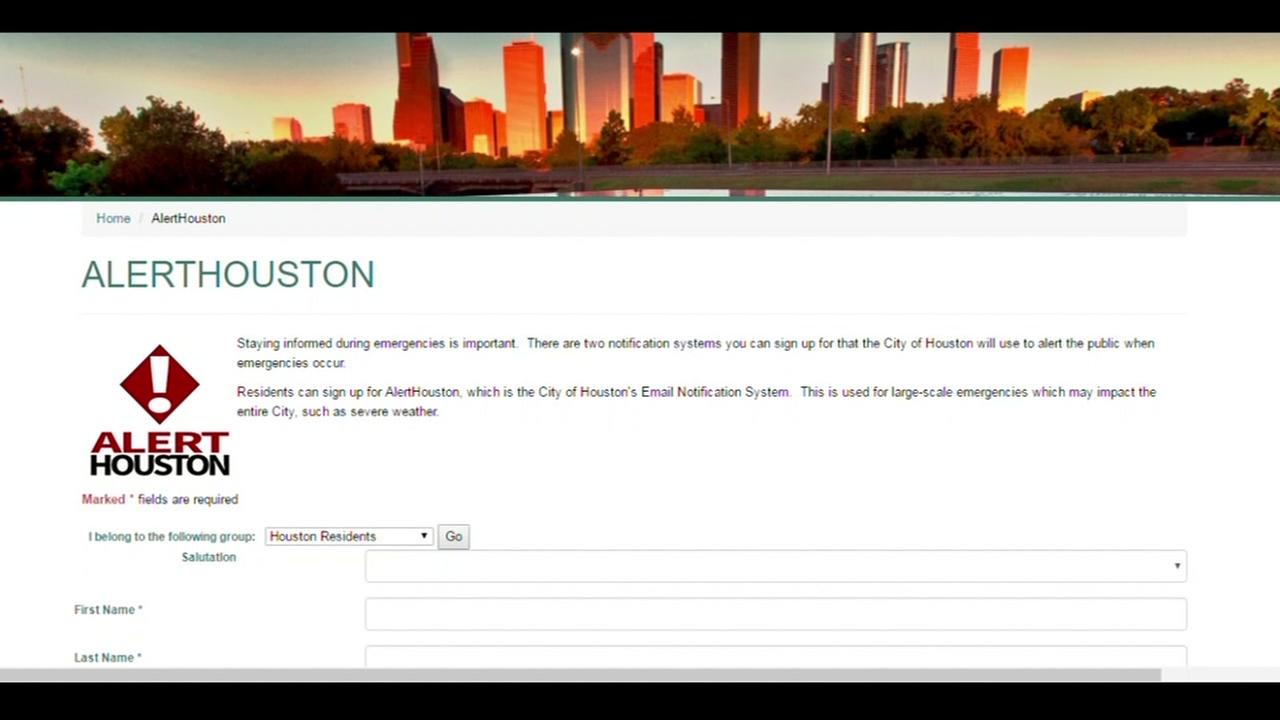Click the 'Residents can sign up for AlertHouston' paragraph
The height and width of the screenshot is (720, 1280).
click(x=696, y=402)
